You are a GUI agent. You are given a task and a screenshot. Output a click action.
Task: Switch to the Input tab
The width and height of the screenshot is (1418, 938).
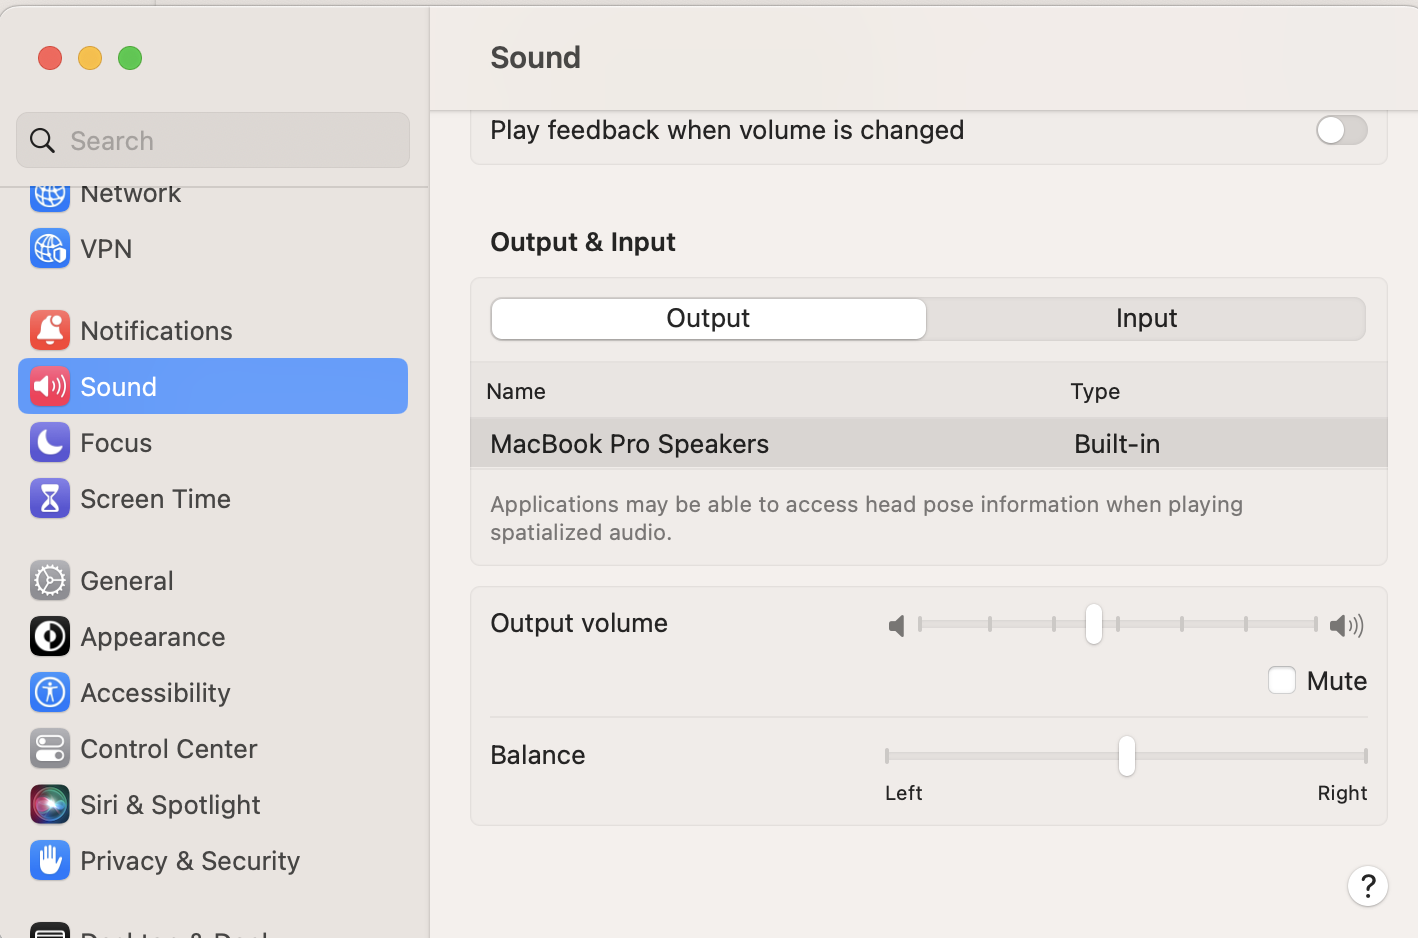click(x=1146, y=318)
